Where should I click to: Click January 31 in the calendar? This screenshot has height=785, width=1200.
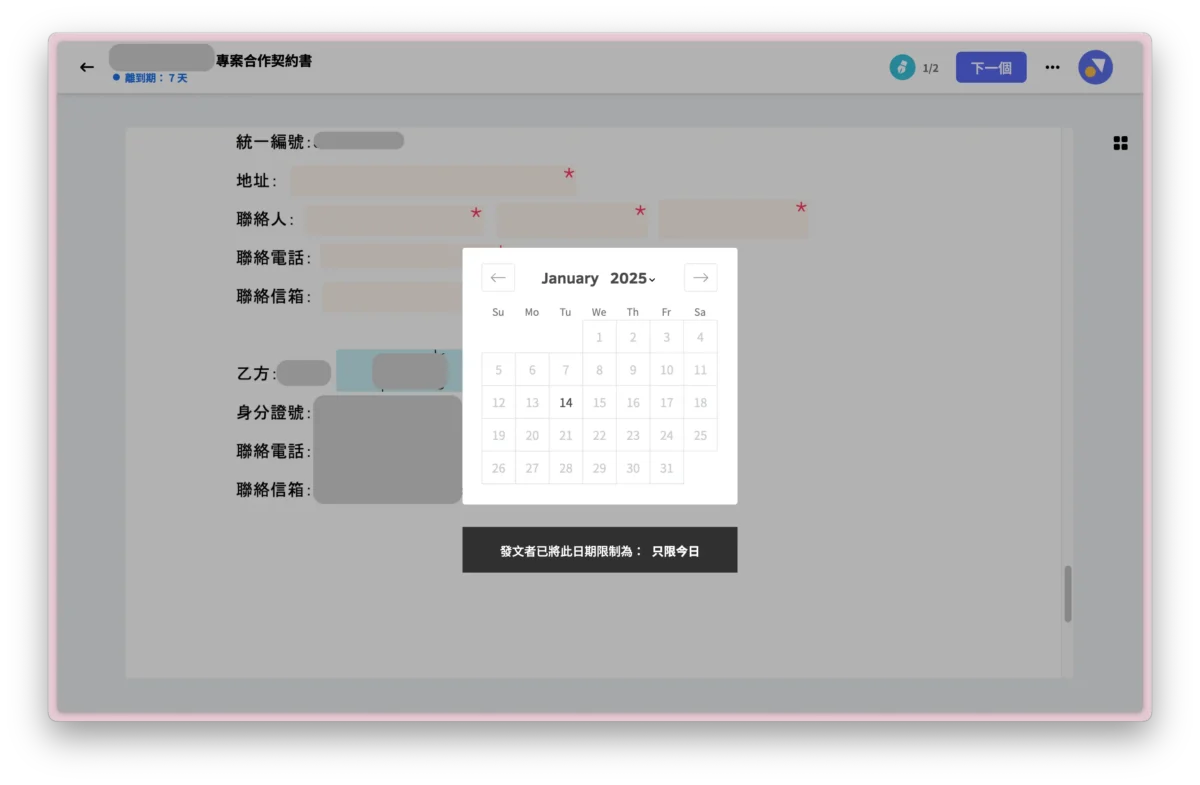pos(666,468)
